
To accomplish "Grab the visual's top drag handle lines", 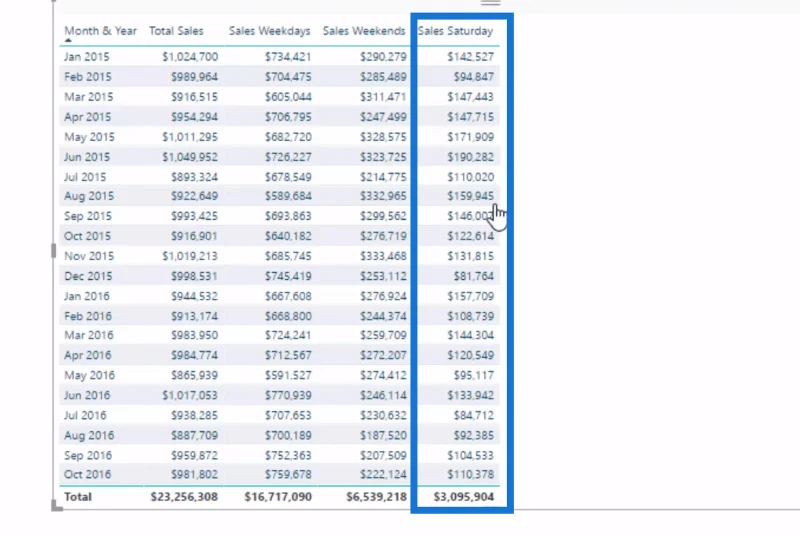I will pos(490,3).
